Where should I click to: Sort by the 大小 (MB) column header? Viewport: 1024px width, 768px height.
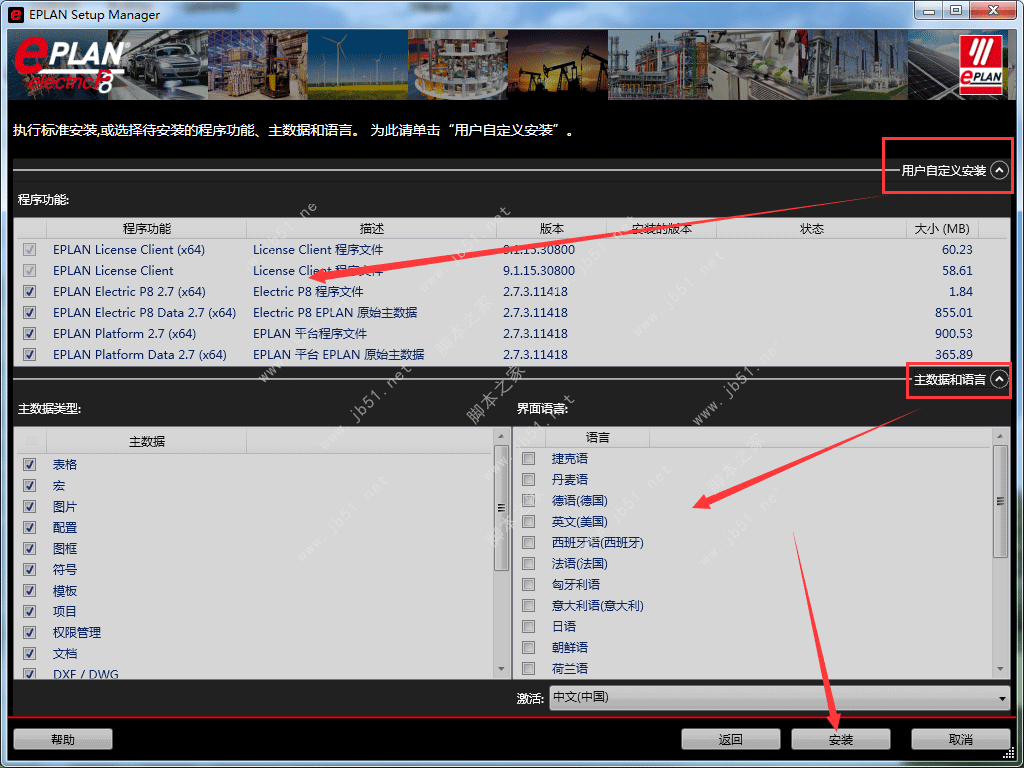942,229
